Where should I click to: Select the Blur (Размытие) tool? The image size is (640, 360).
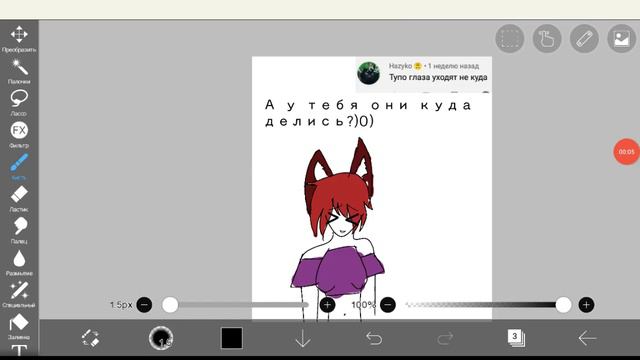[19, 262]
